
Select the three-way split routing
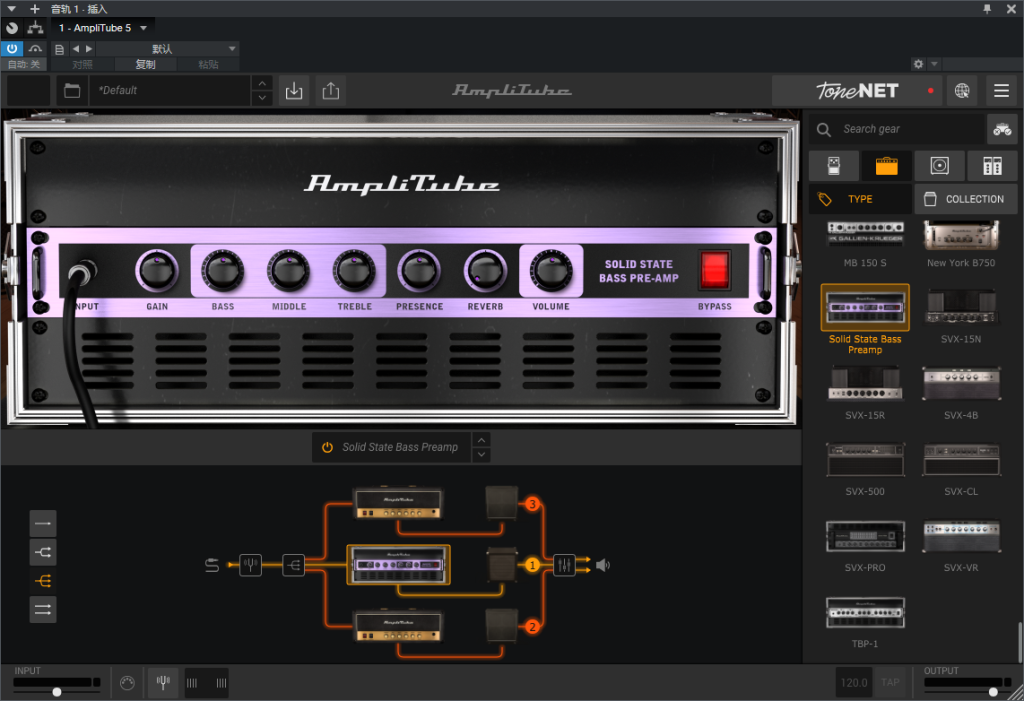point(43,581)
